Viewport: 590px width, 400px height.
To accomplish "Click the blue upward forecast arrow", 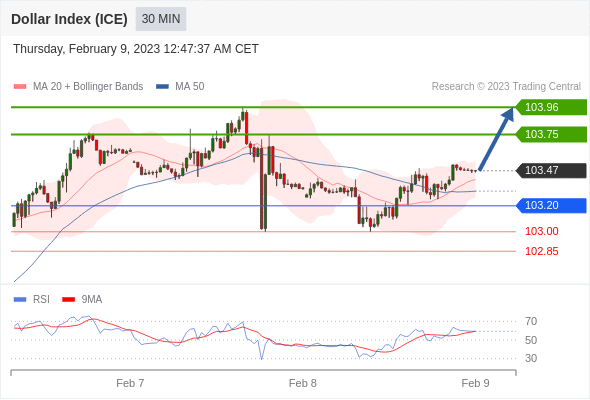I will pyautogui.click(x=496, y=139).
